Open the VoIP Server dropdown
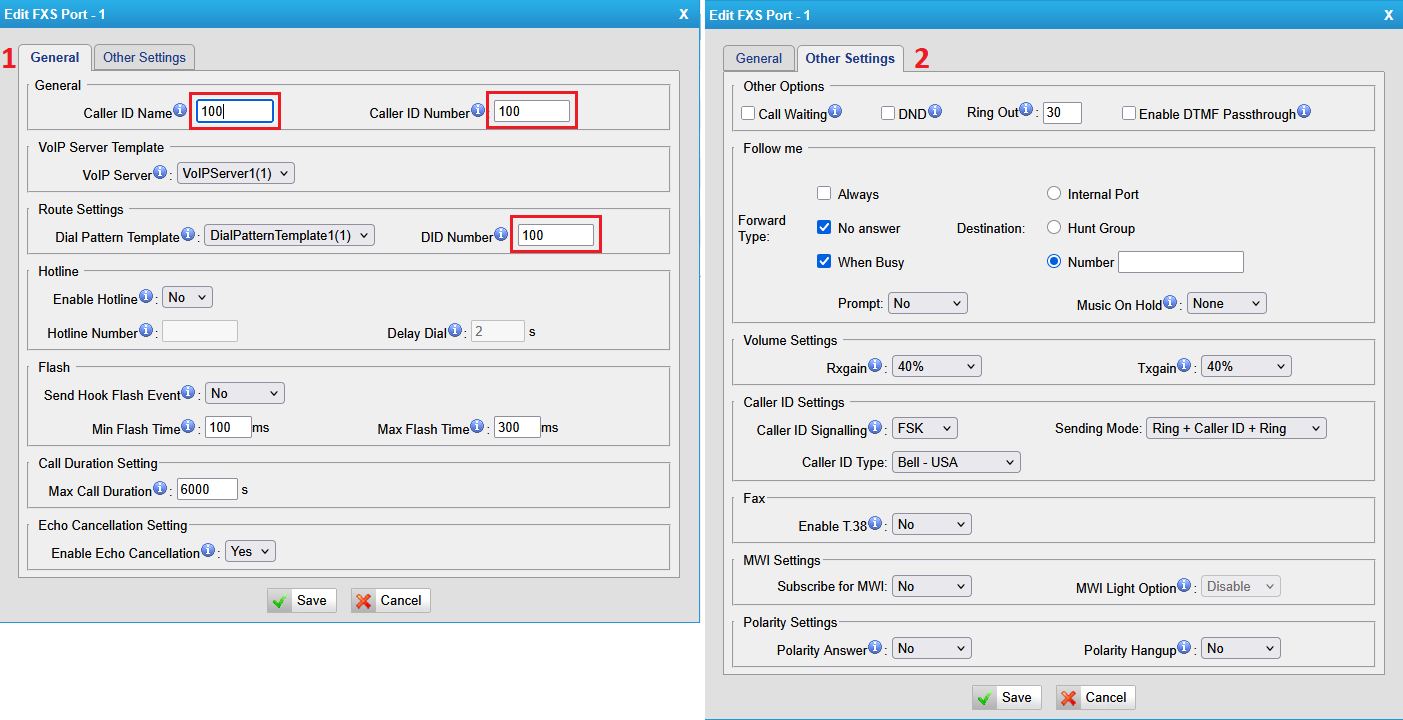Screen dimensions: 1403x720 pos(236,173)
